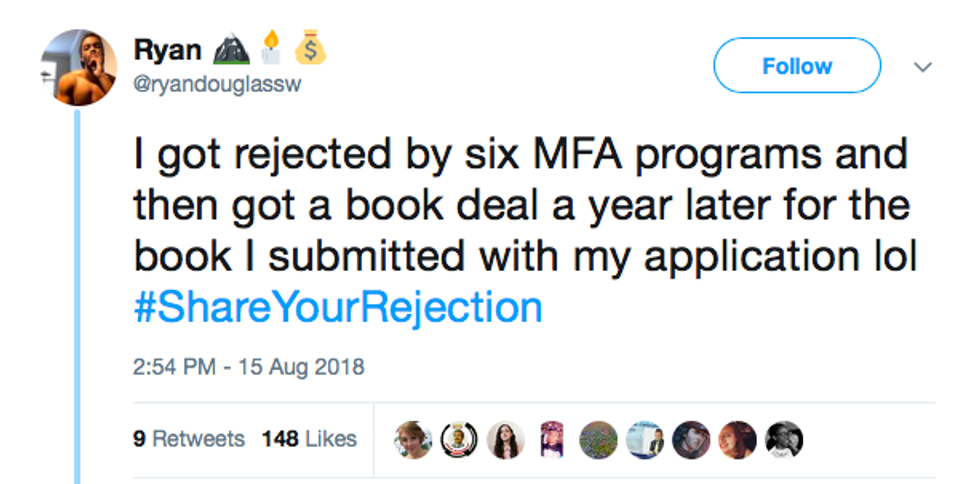The image size is (980, 484).
Task: View the 9 Retweets list
Action: 188,439
